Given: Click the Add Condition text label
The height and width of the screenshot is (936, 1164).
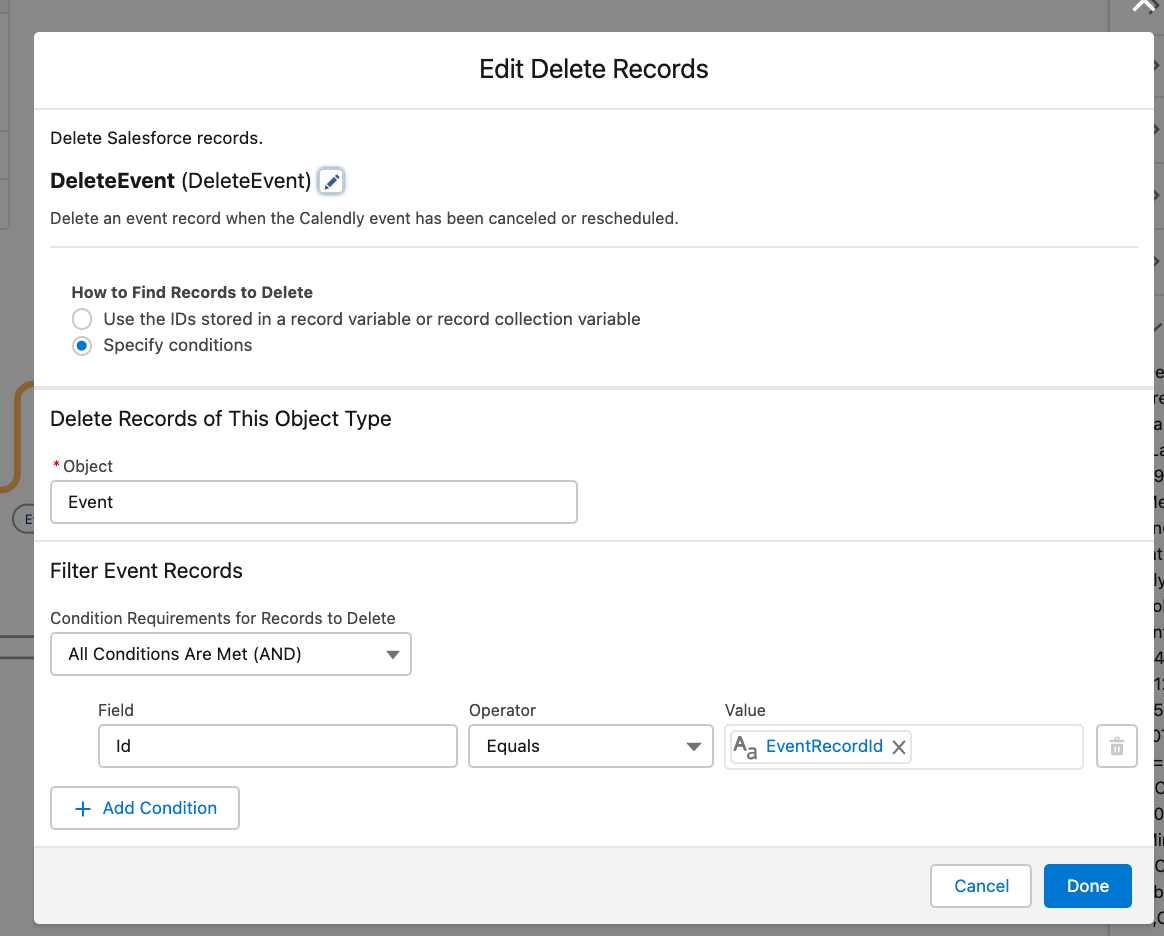Looking at the screenshot, I should (160, 808).
